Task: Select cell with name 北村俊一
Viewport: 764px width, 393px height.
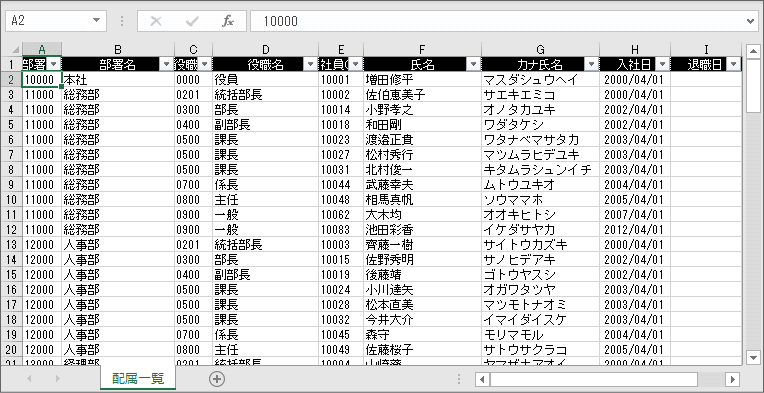Action: pos(422,170)
